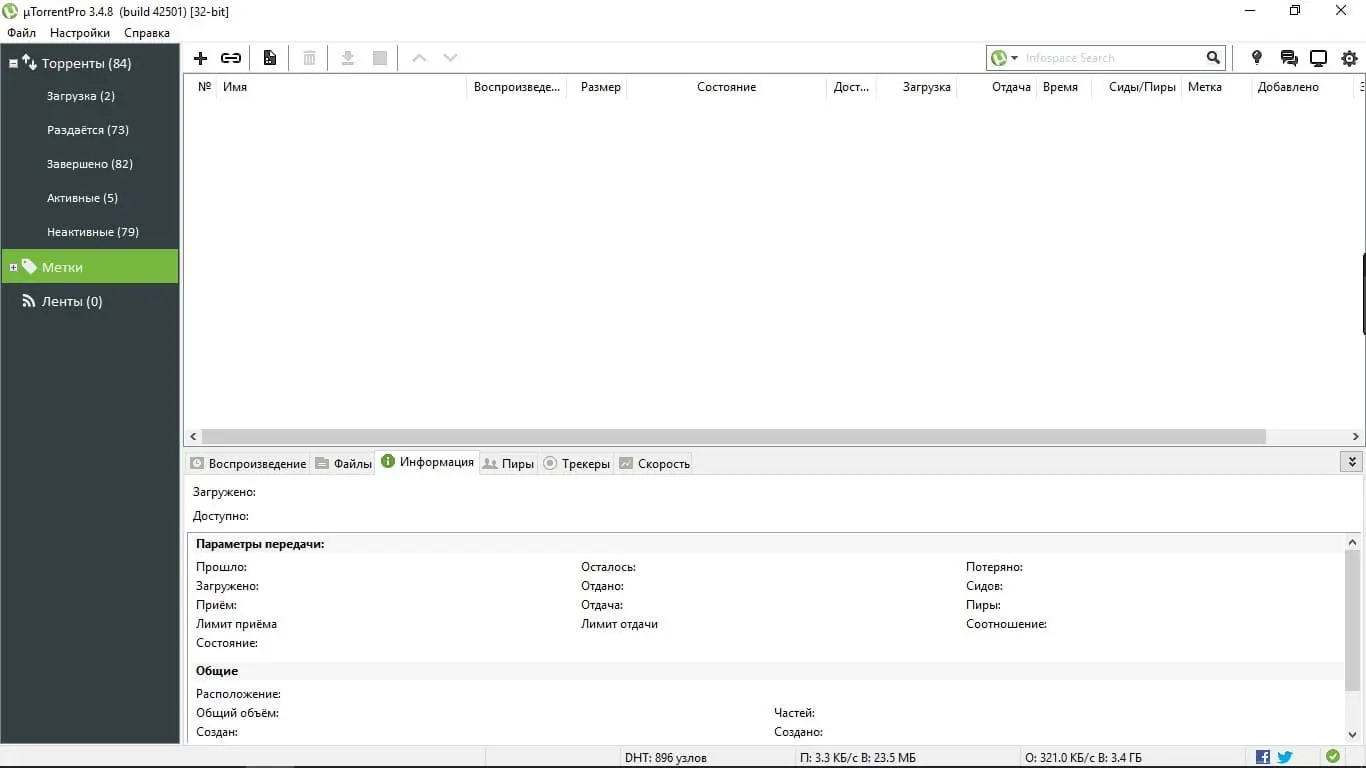
Task: Click the Stop Torrent square icon
Action: point(379,57)
